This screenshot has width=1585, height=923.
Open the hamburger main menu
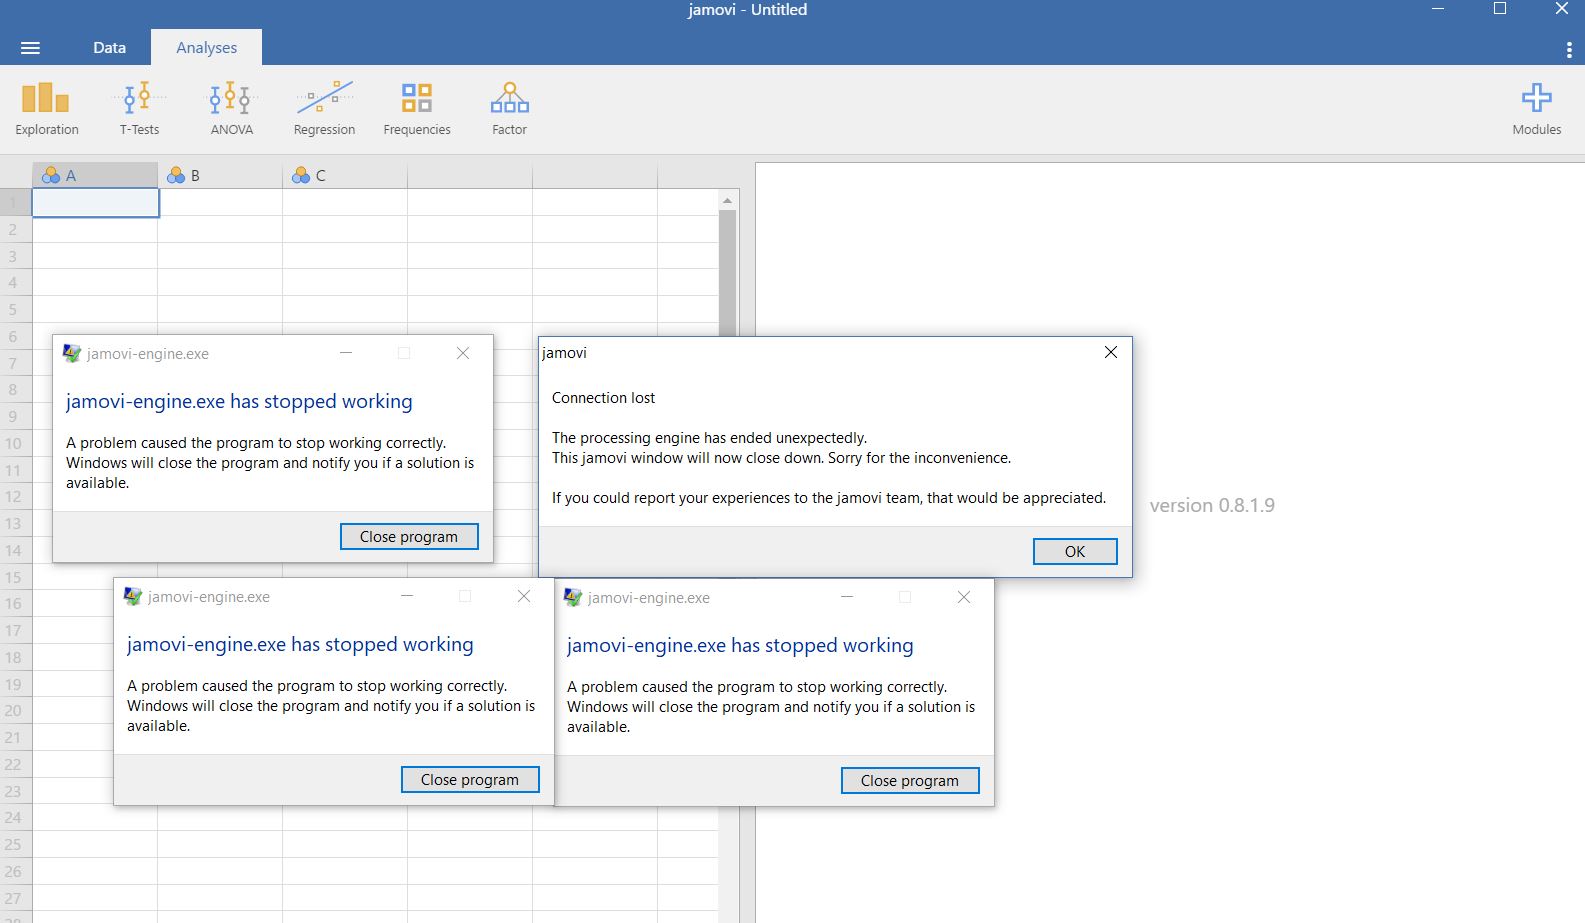tap(30, 48)
